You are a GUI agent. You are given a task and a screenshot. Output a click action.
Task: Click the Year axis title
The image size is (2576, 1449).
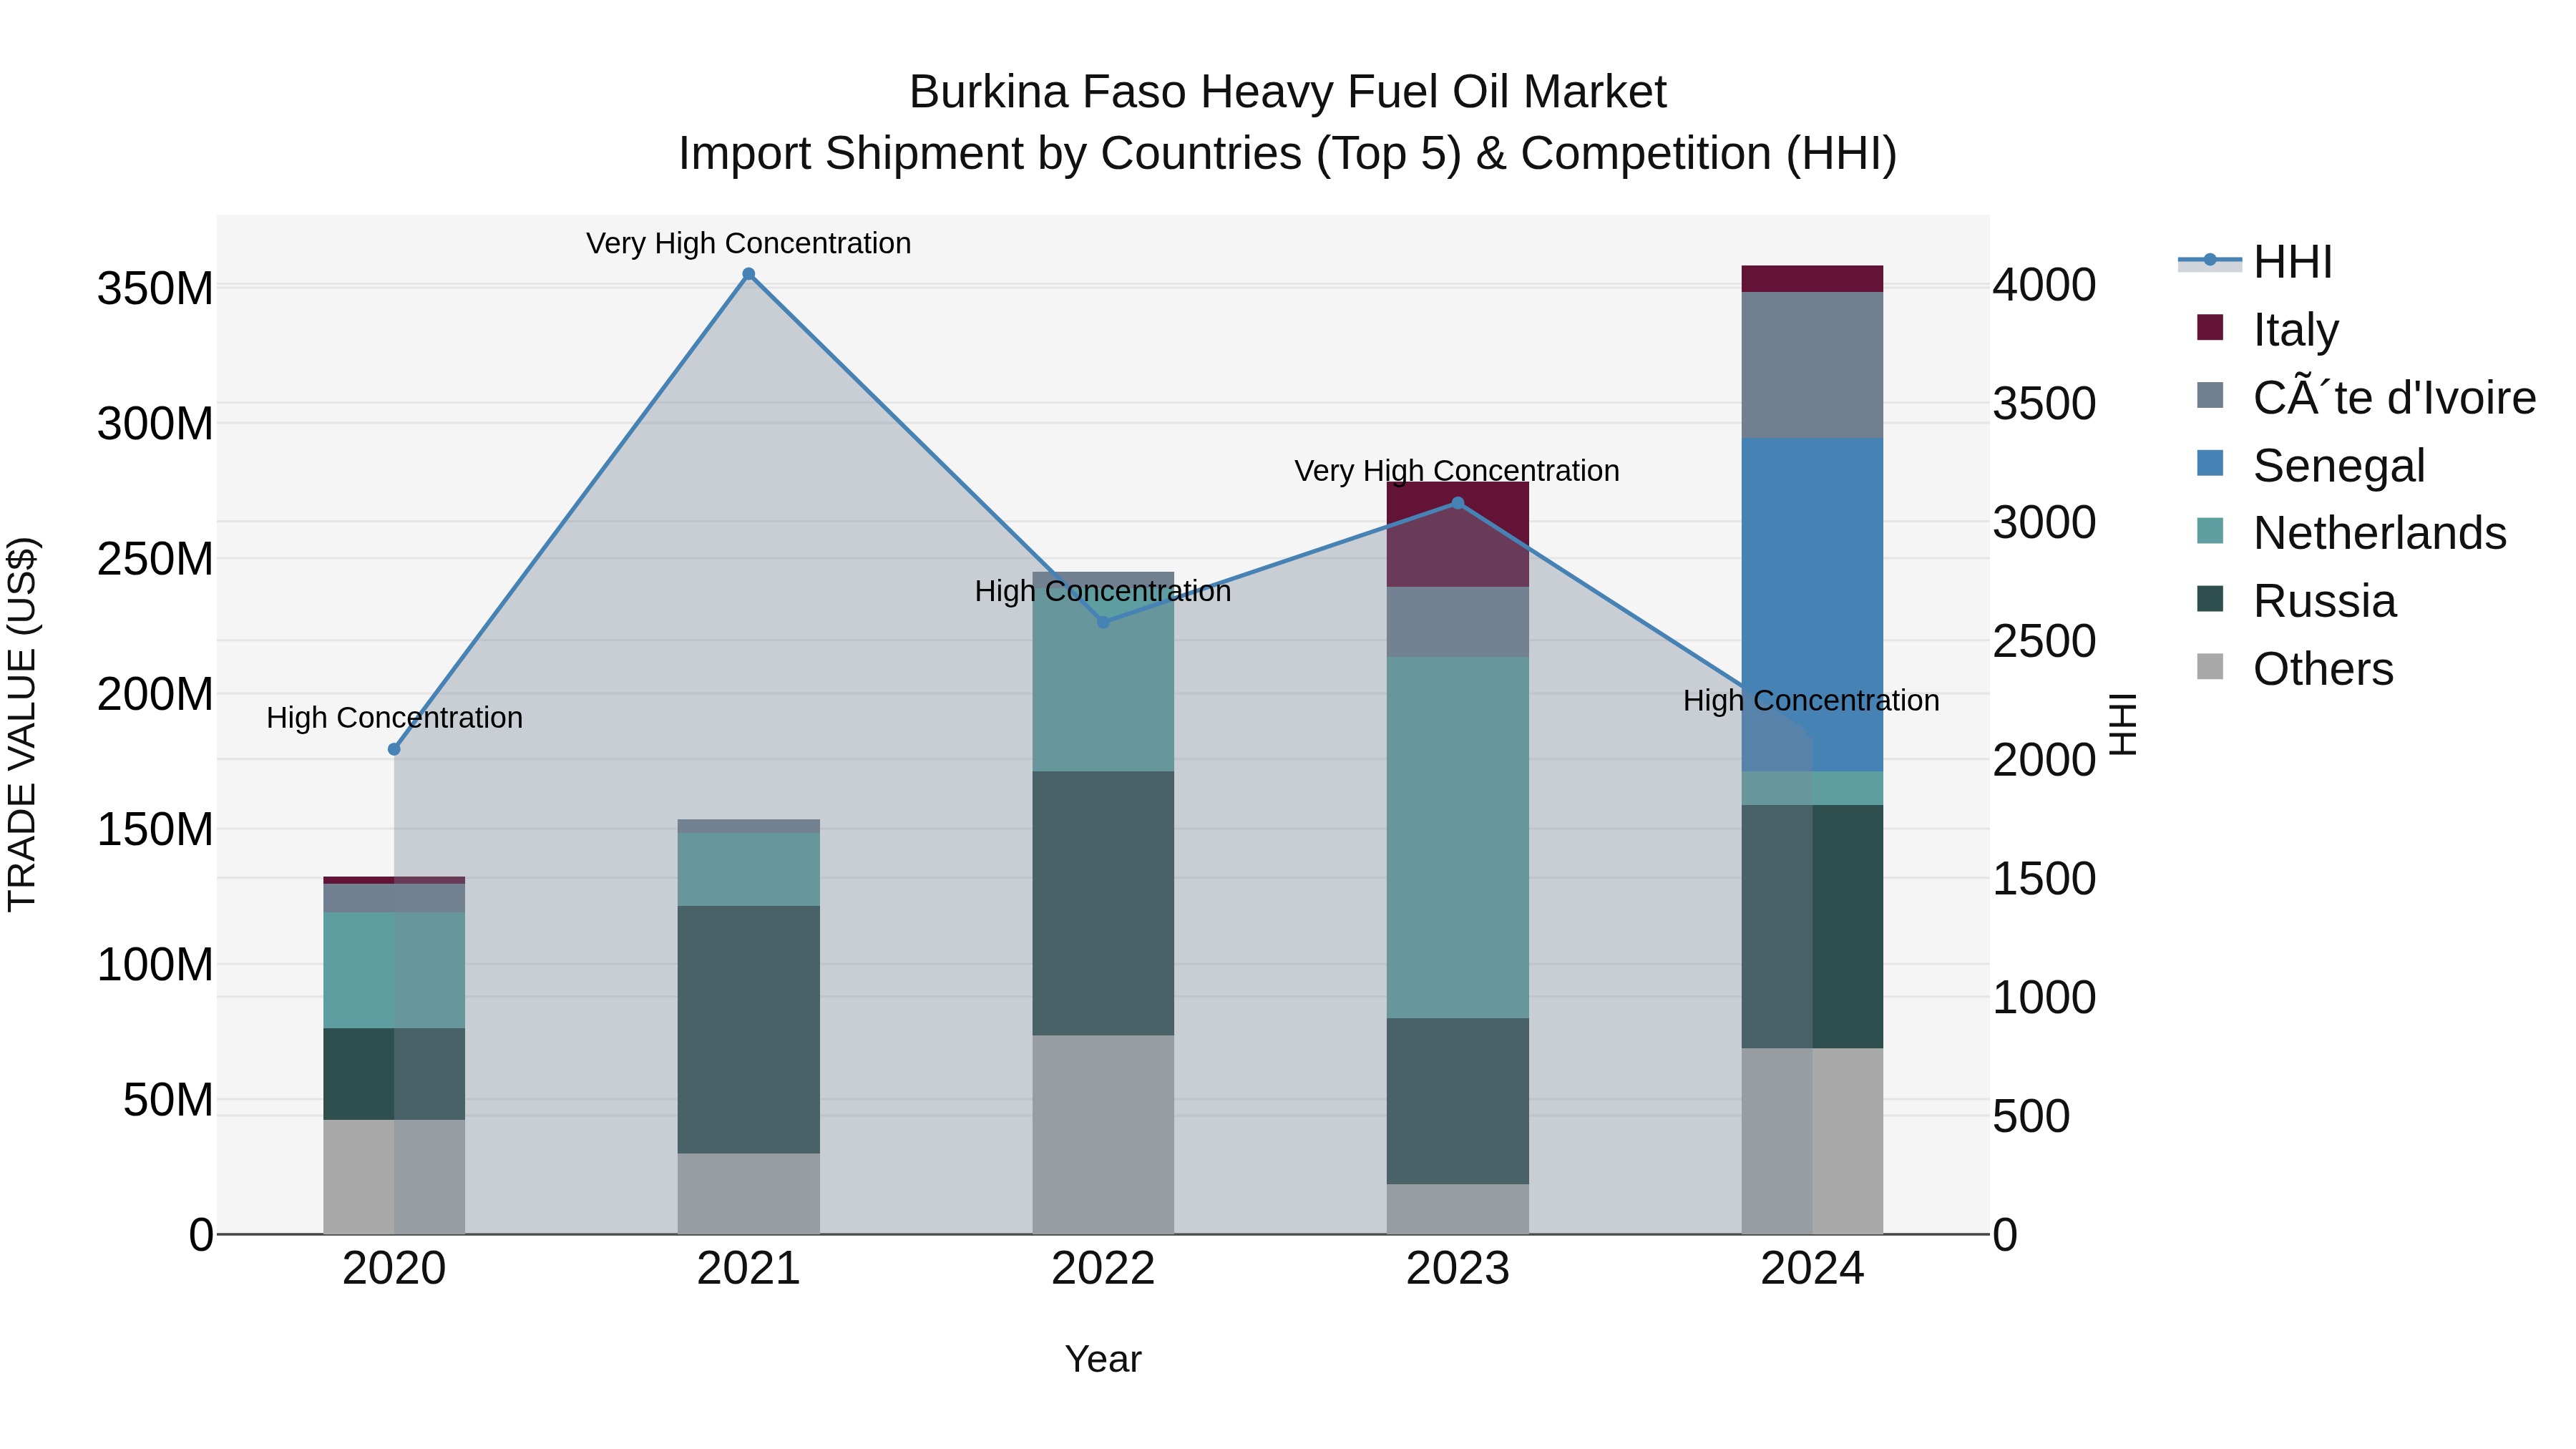(x=1103, y=1359)
